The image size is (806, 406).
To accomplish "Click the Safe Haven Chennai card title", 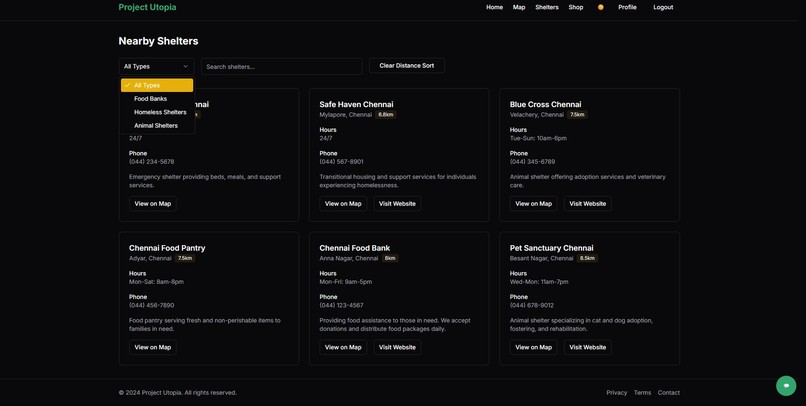I will pyautogui.click(x=356, y=104).
